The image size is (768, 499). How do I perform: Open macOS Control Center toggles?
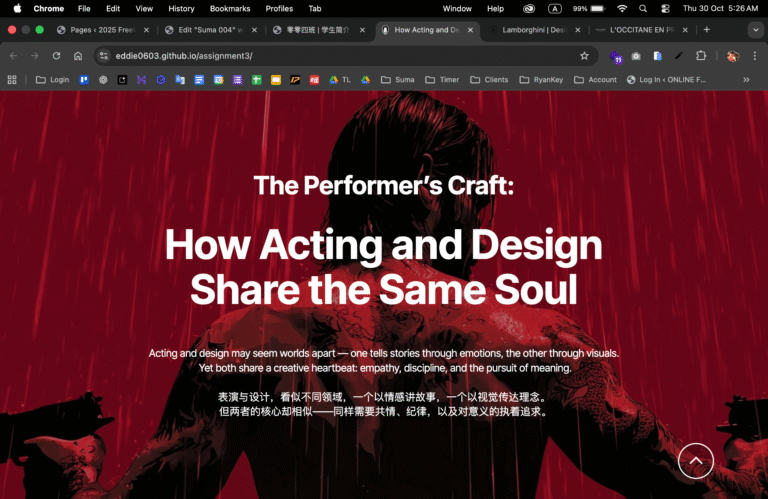coord(665,8)
